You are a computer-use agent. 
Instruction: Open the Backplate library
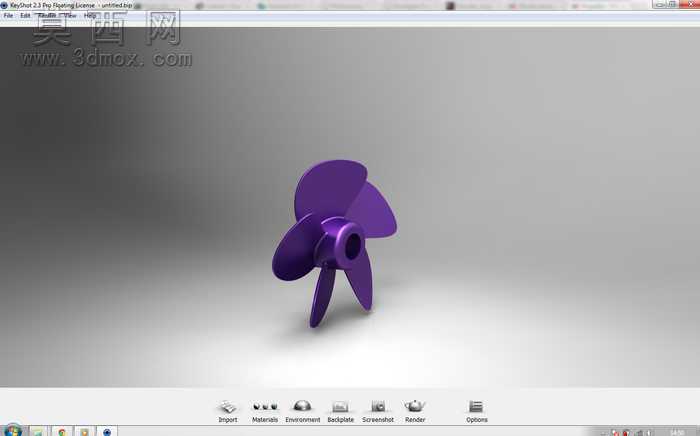coord(340,411)
